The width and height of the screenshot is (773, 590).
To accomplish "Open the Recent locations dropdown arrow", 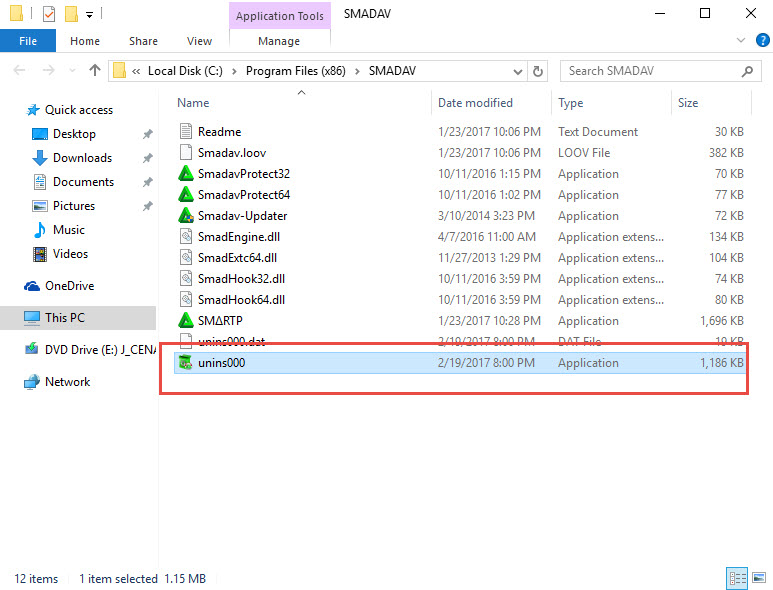I will tap(72, 71).
